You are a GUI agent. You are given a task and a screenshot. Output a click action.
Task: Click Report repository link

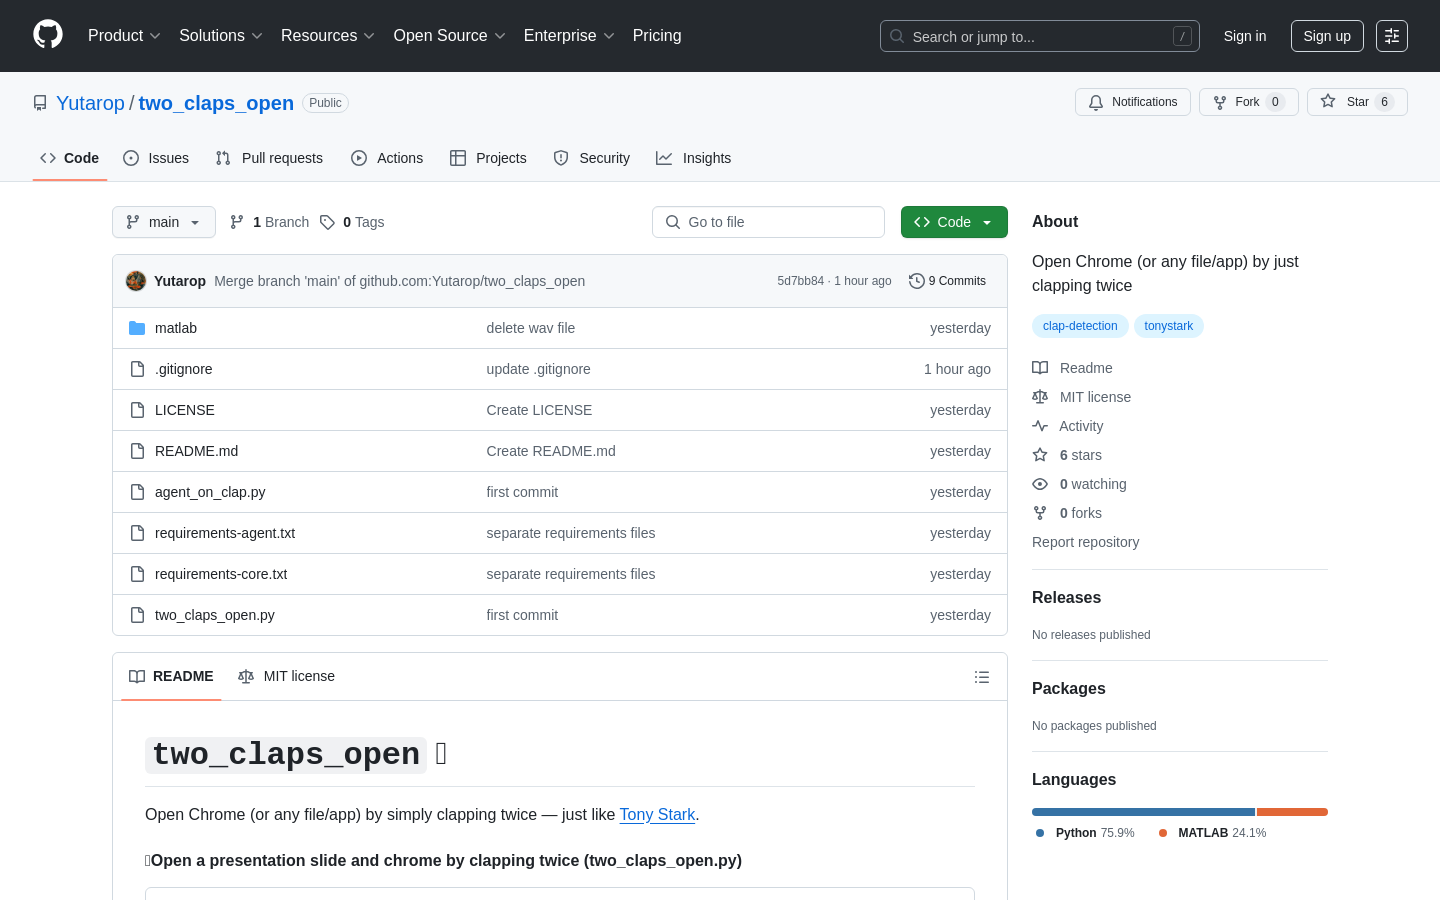click(x=1085, y=542)
